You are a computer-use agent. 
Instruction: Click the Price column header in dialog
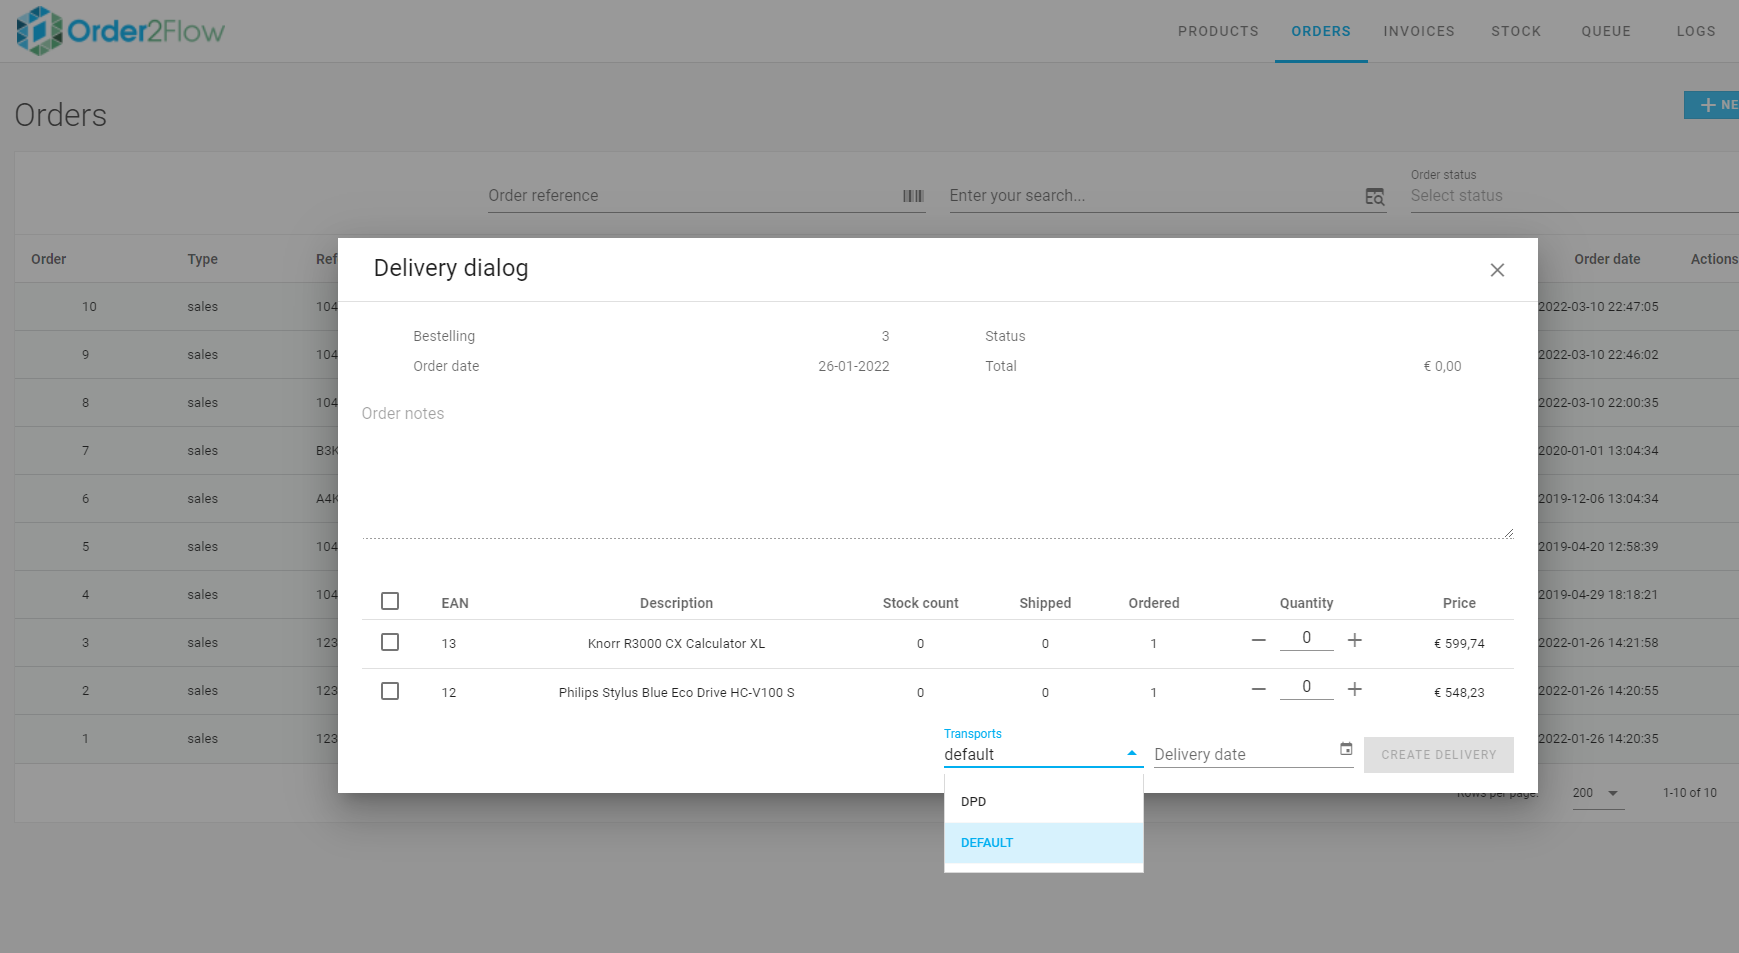pyautogui.click(x=1459, y=603)
